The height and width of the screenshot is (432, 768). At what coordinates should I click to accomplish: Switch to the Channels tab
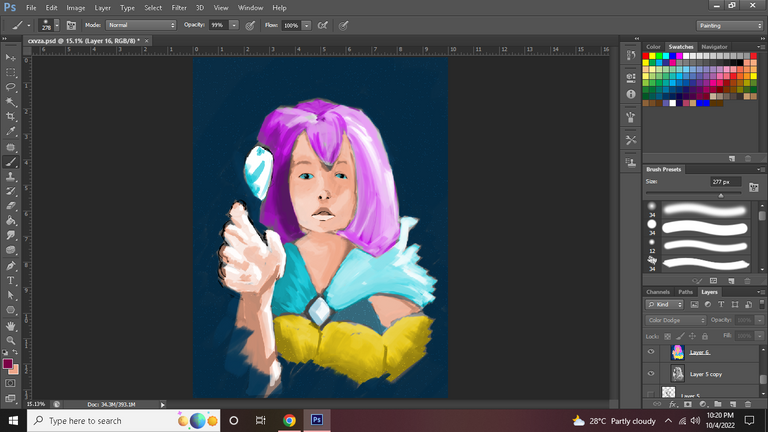click(658, 292)
